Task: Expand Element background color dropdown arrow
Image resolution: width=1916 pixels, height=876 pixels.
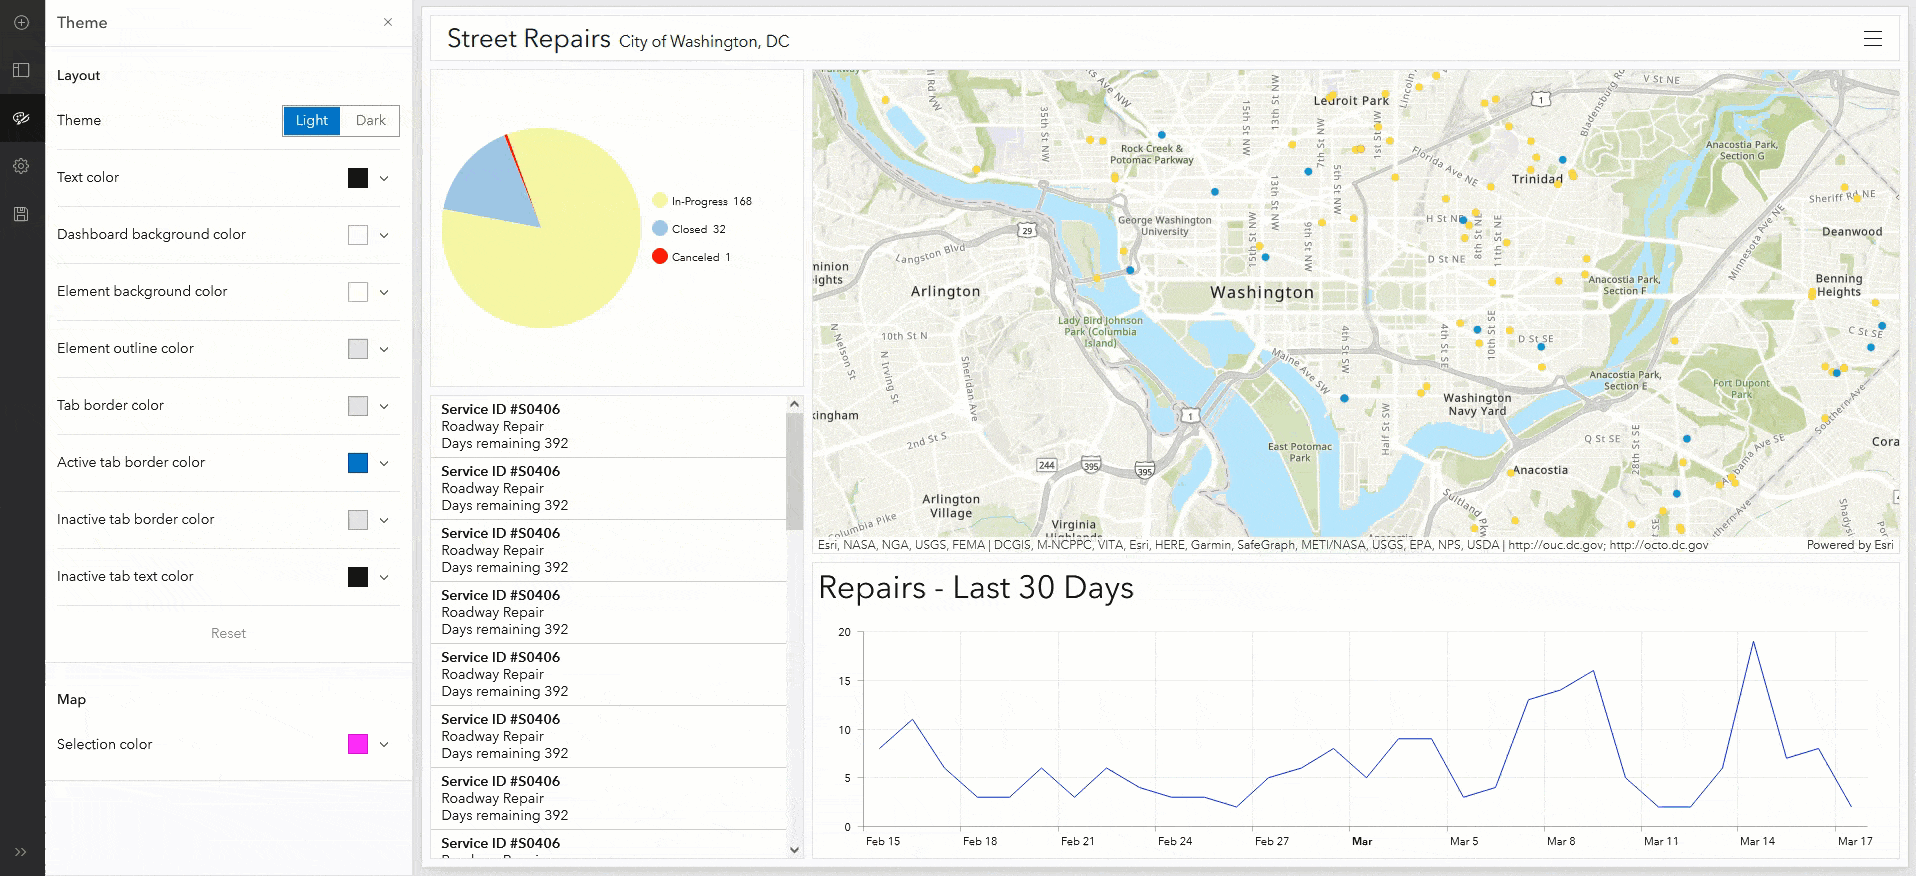Action: (384, 292)
